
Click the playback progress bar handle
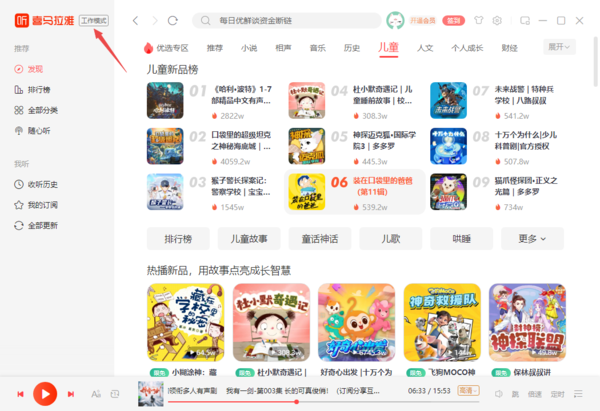[297, 402]
